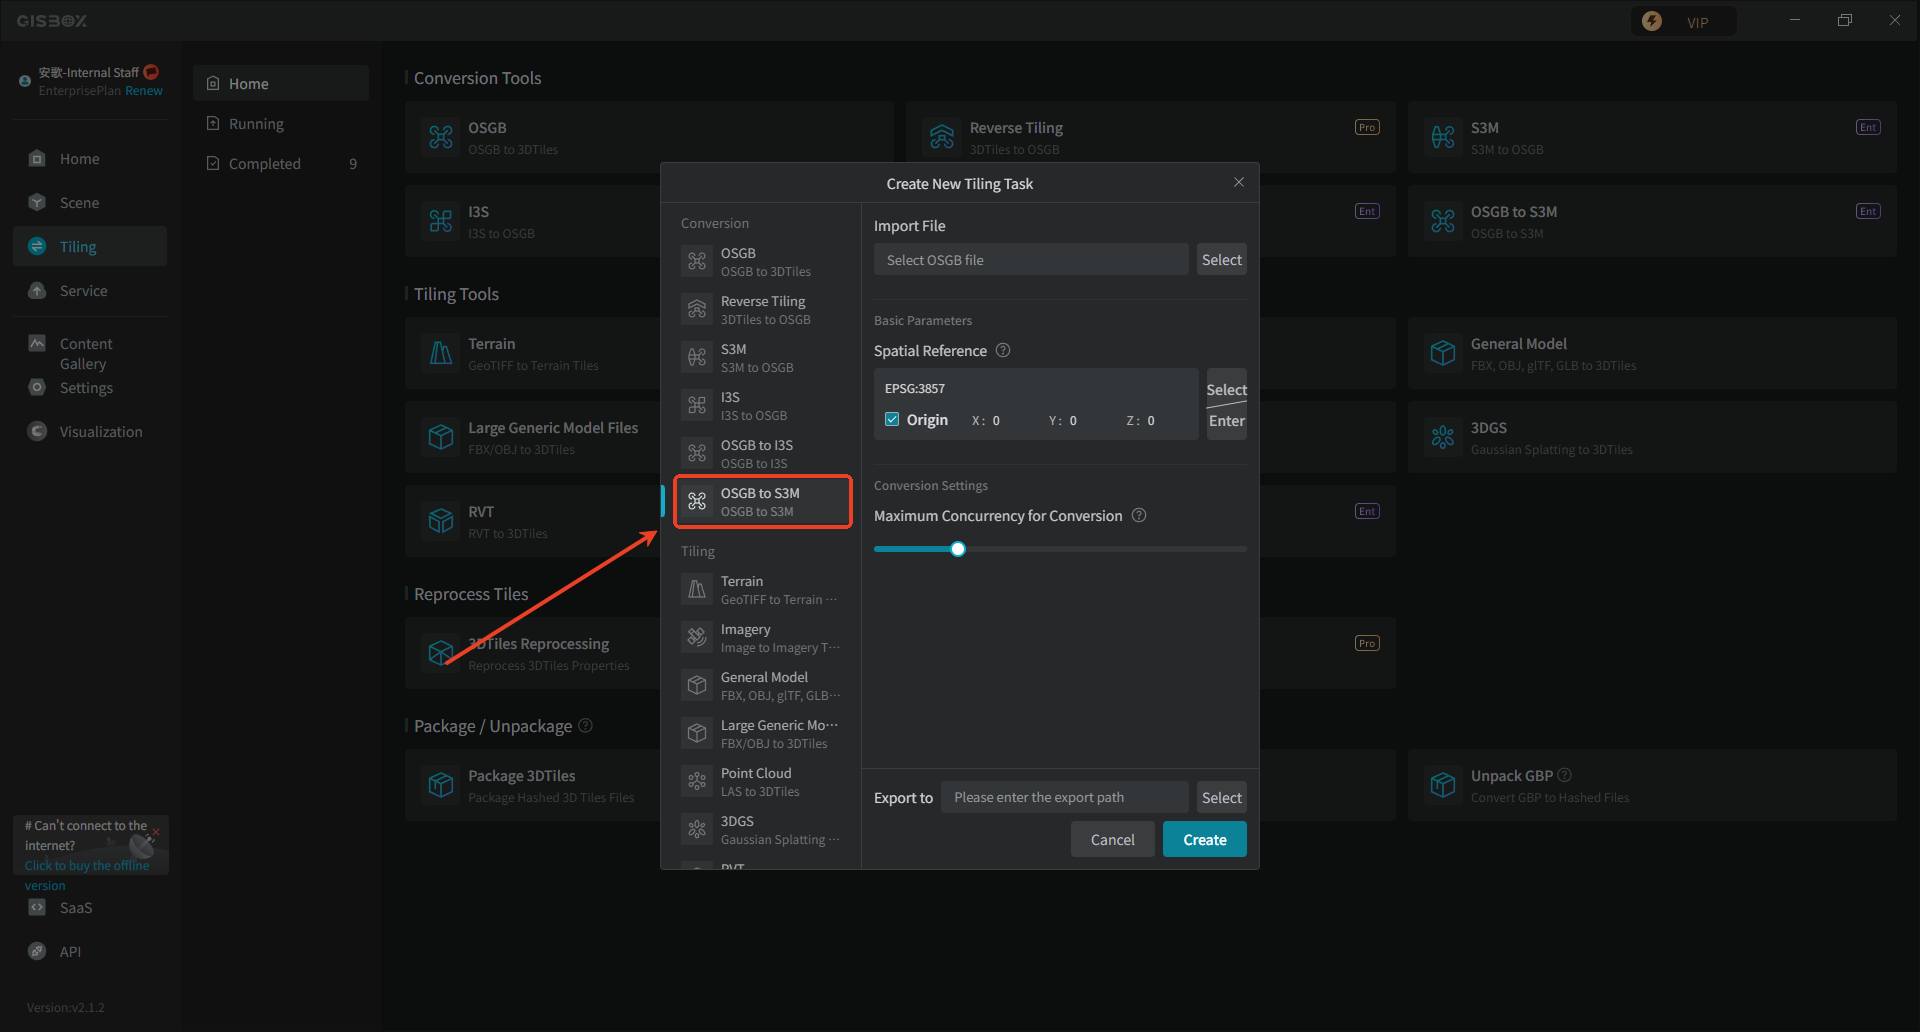Toggle the Origin checkbox
1920x1032 pixels.
click(x=892, y=419)
